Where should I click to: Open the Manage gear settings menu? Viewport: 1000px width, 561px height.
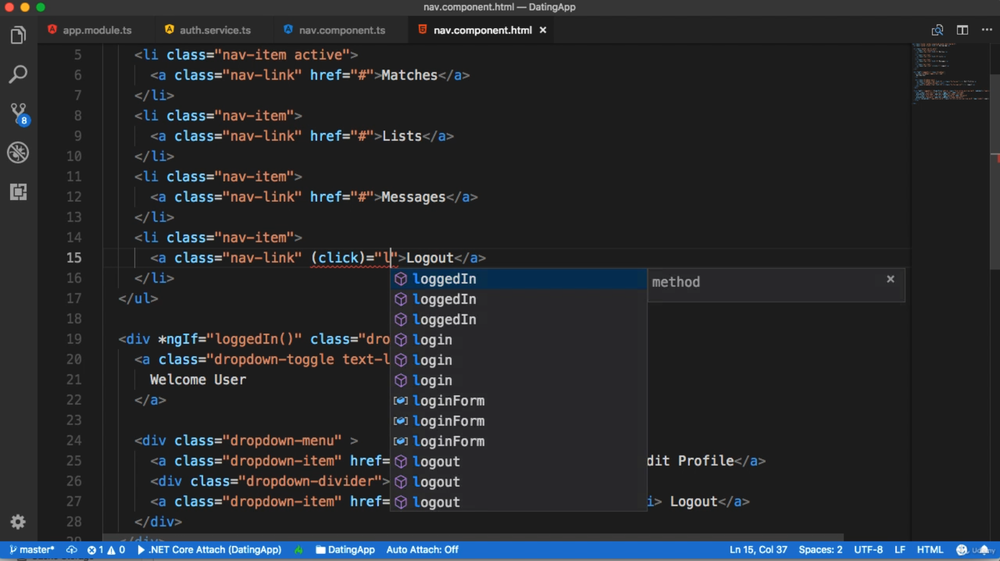coord(18,521)
